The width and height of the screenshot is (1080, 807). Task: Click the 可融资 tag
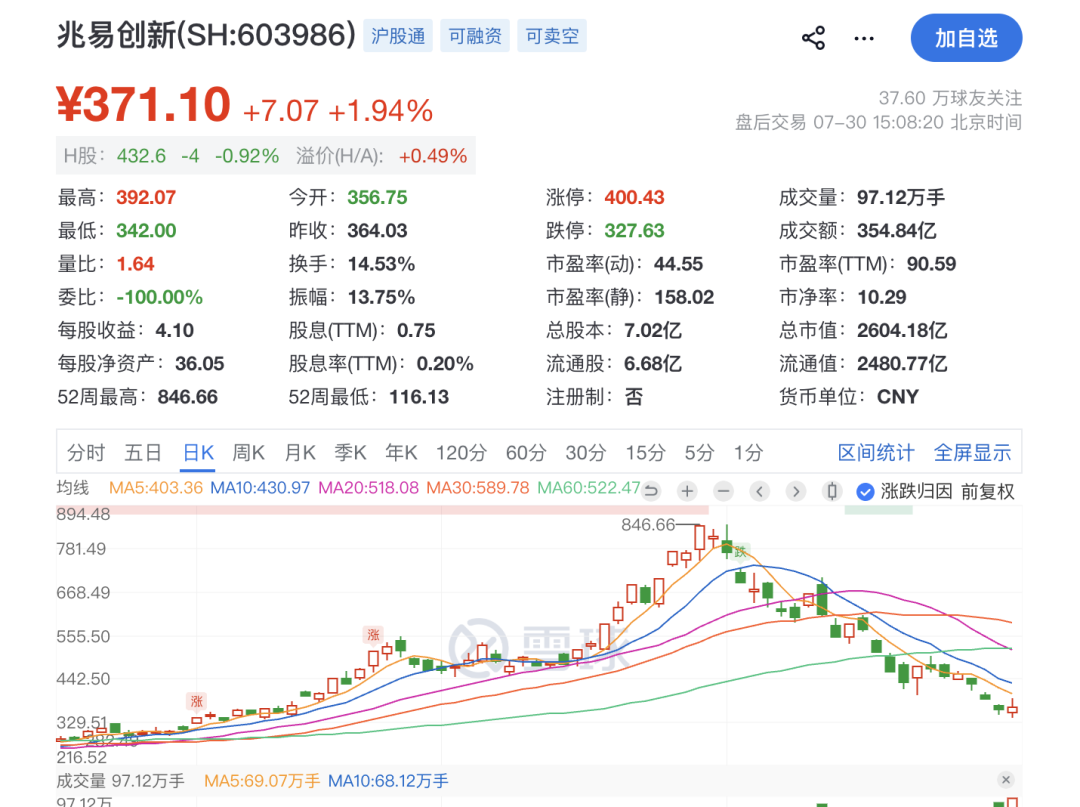[475, 36]
